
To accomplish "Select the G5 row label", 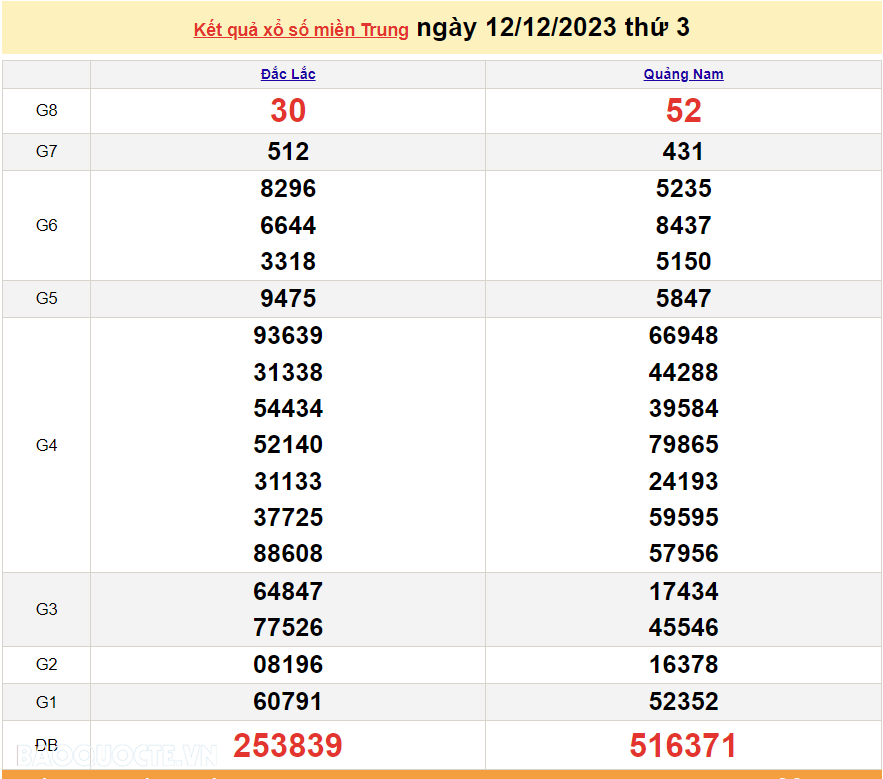I will tap(47, 299).
